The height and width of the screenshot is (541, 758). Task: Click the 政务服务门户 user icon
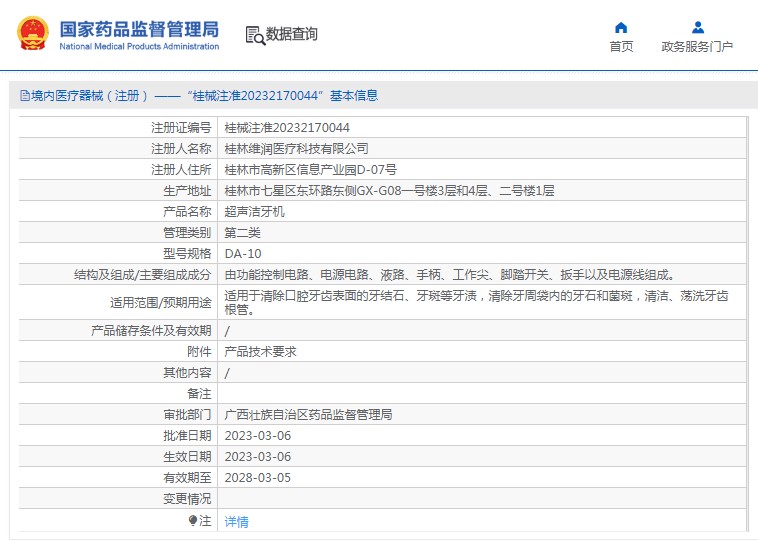pyautogui.click(x=698, y=28)
